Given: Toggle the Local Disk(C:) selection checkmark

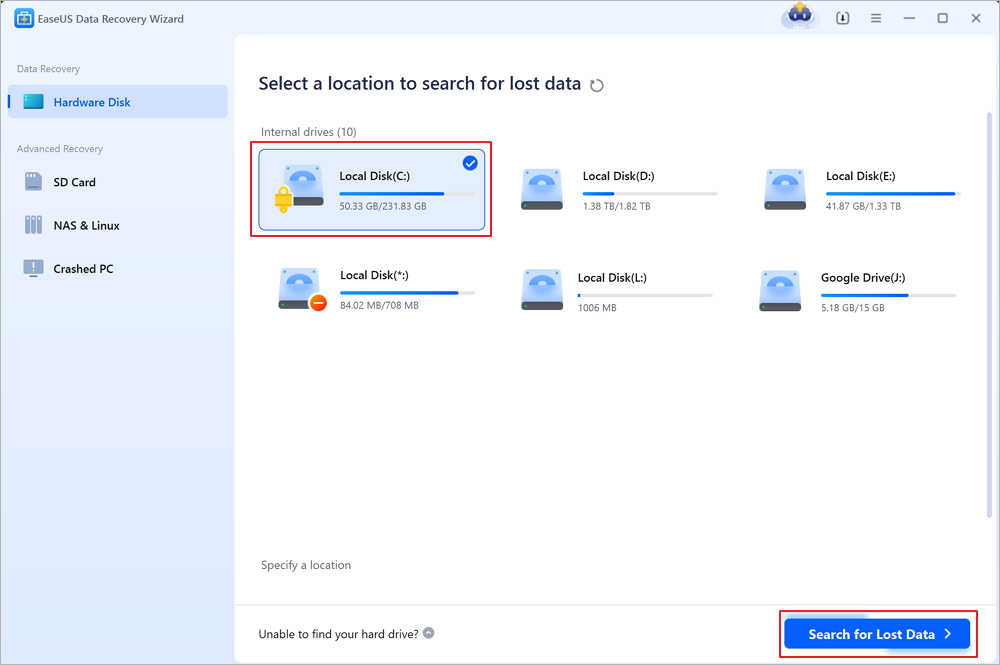Looking at the screenshot, I should coord(470,163).
